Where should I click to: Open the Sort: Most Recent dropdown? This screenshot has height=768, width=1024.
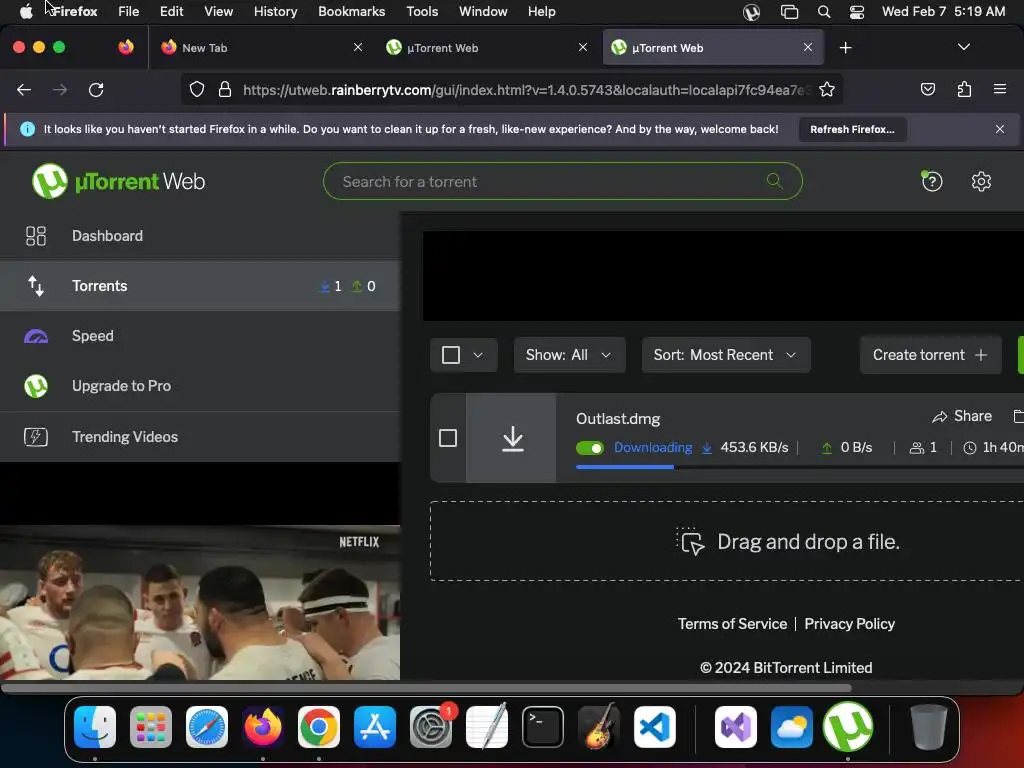click(726, 355)
